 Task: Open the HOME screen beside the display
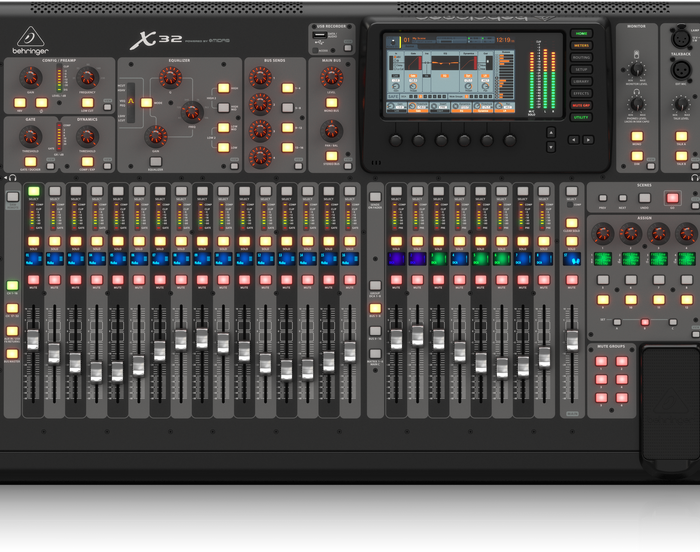coord(581,33)
